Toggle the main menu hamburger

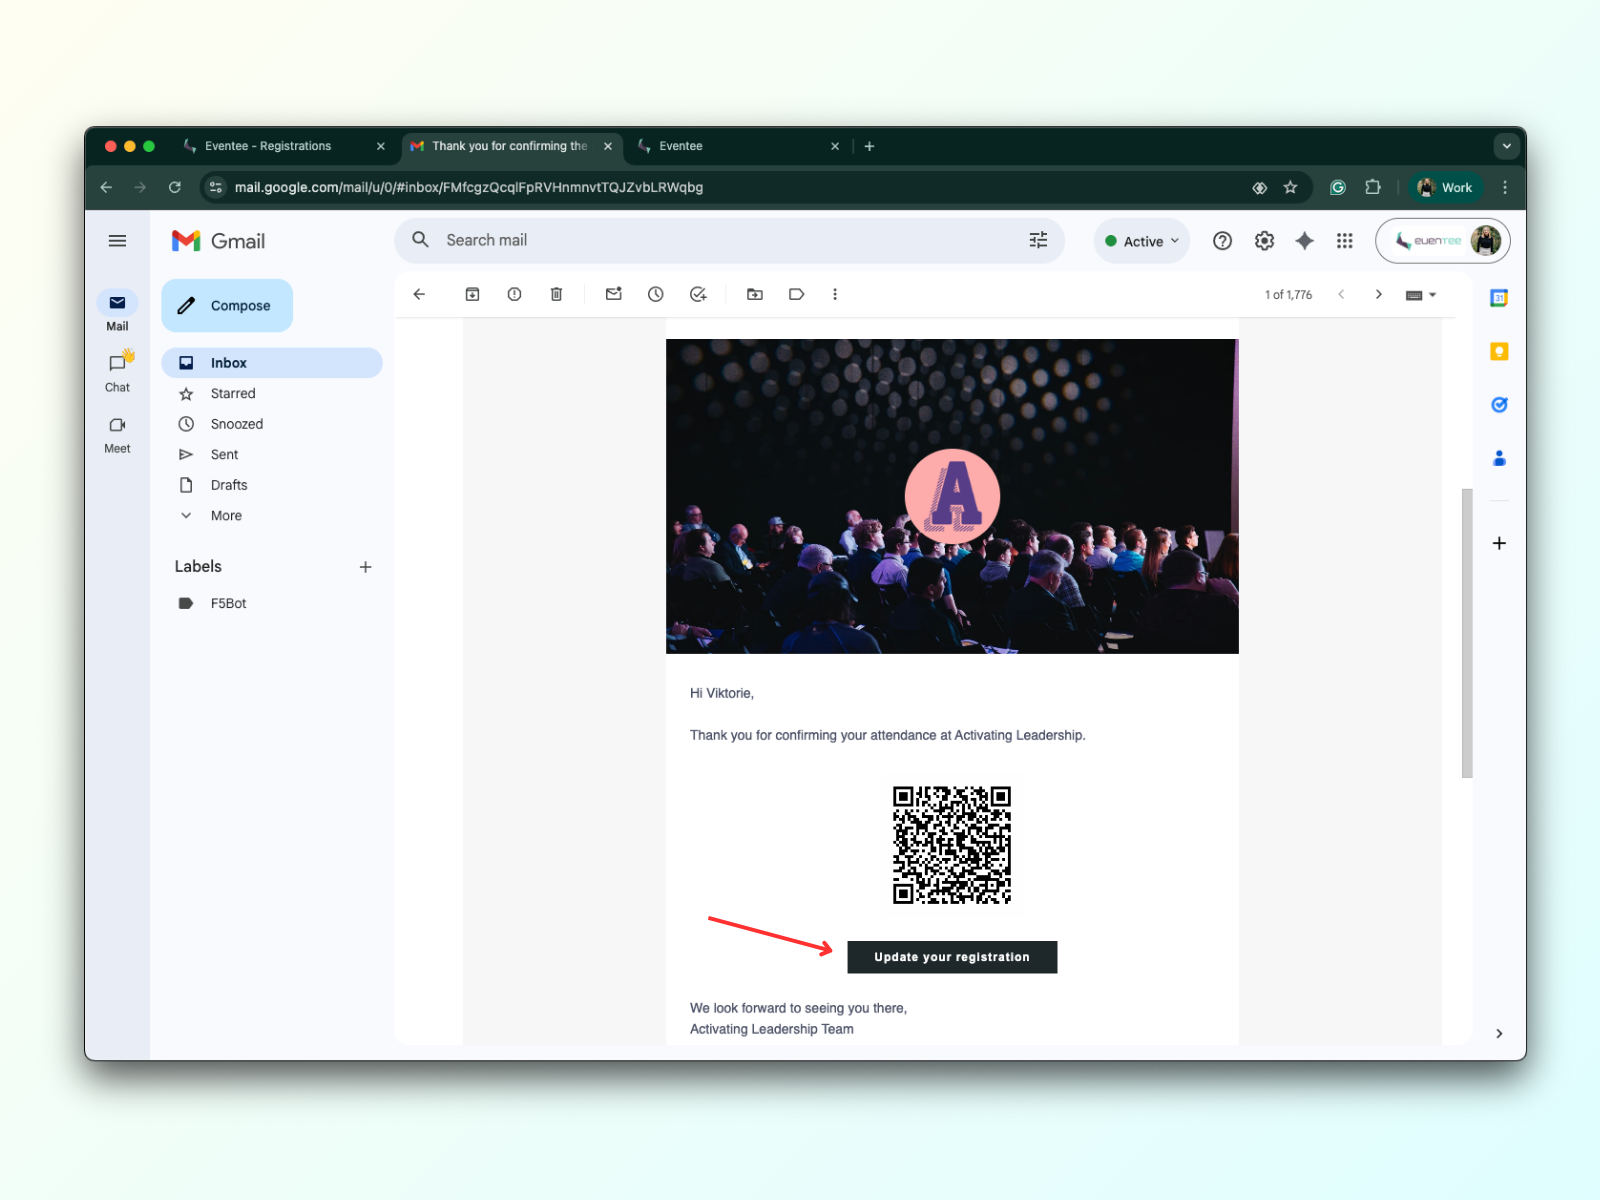[x=117, y=241]
